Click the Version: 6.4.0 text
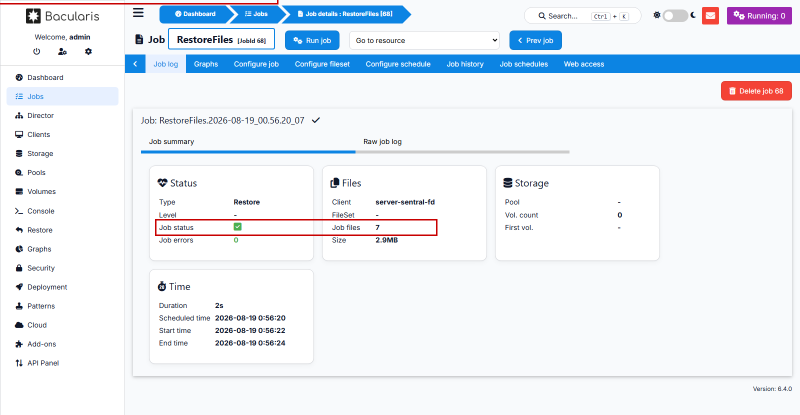 coord(772,389)
